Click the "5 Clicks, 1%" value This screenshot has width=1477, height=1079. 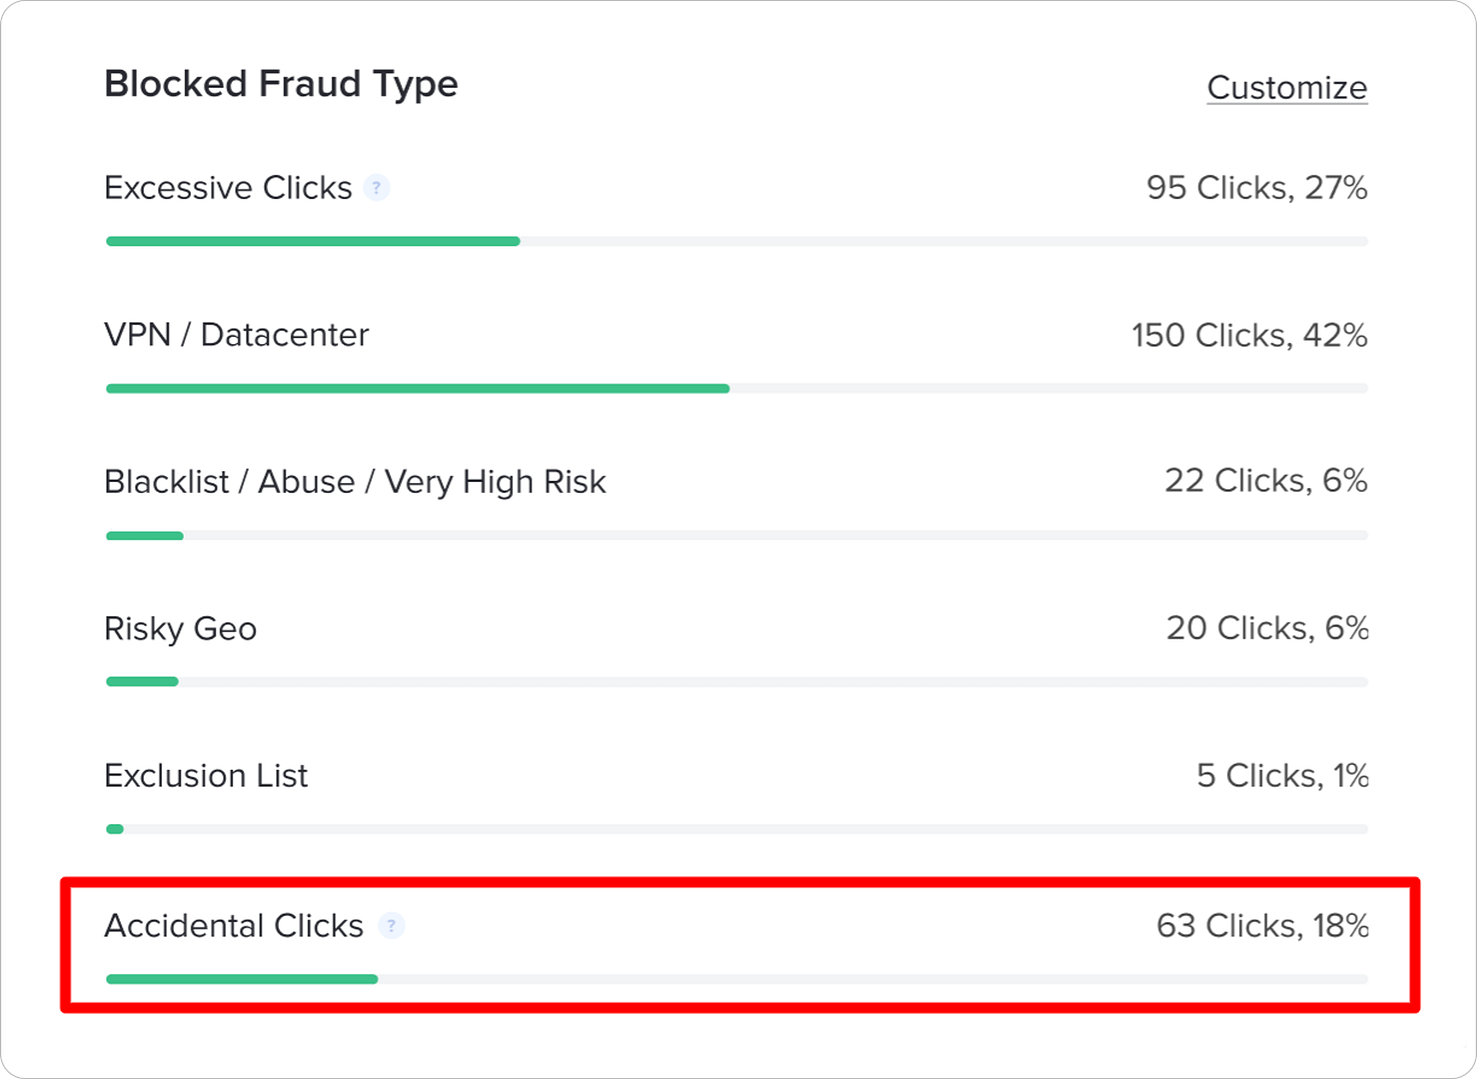tap(1282, 776)
